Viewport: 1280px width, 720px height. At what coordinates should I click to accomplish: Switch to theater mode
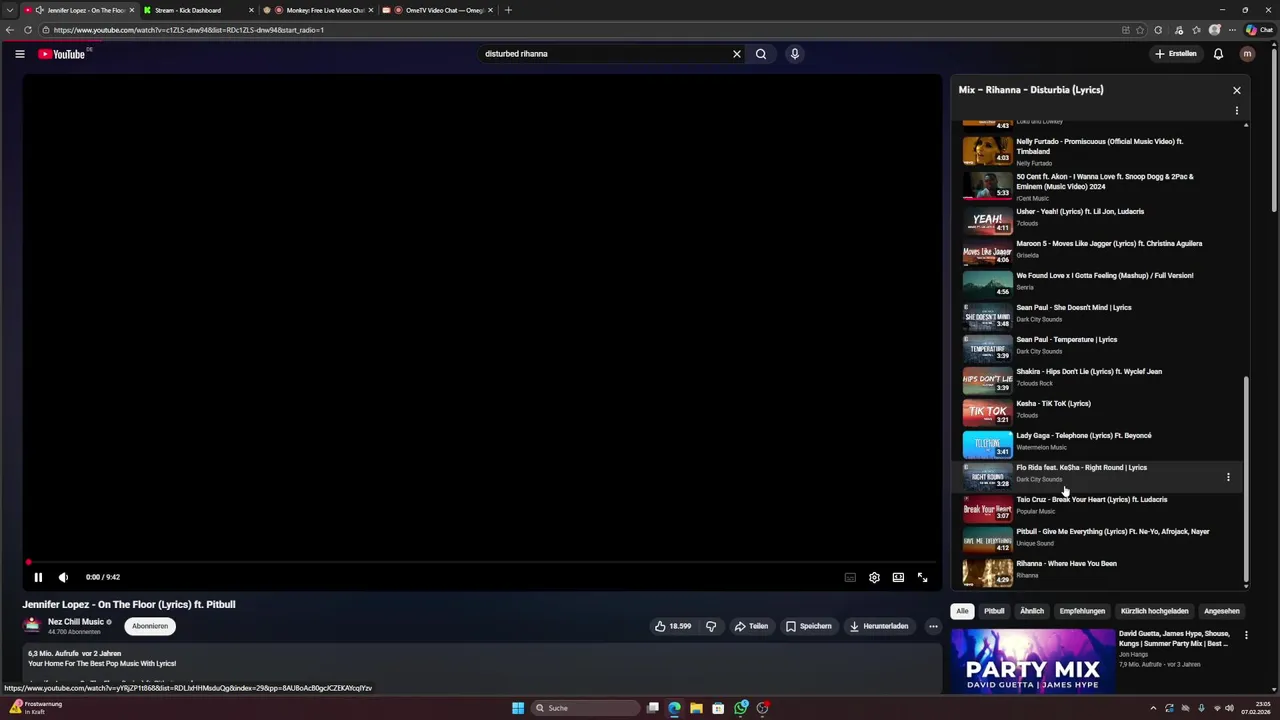pos(898,577)
